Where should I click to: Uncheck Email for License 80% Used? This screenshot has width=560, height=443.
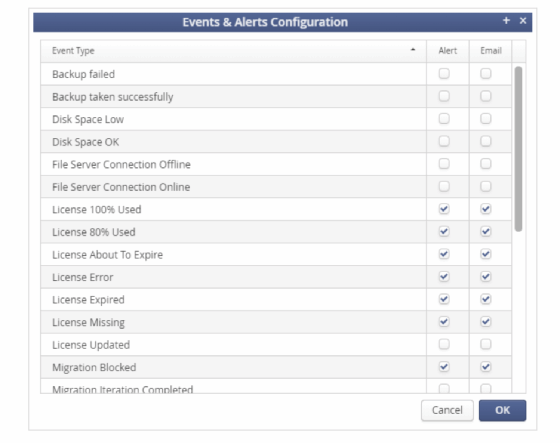click(486, 231)
